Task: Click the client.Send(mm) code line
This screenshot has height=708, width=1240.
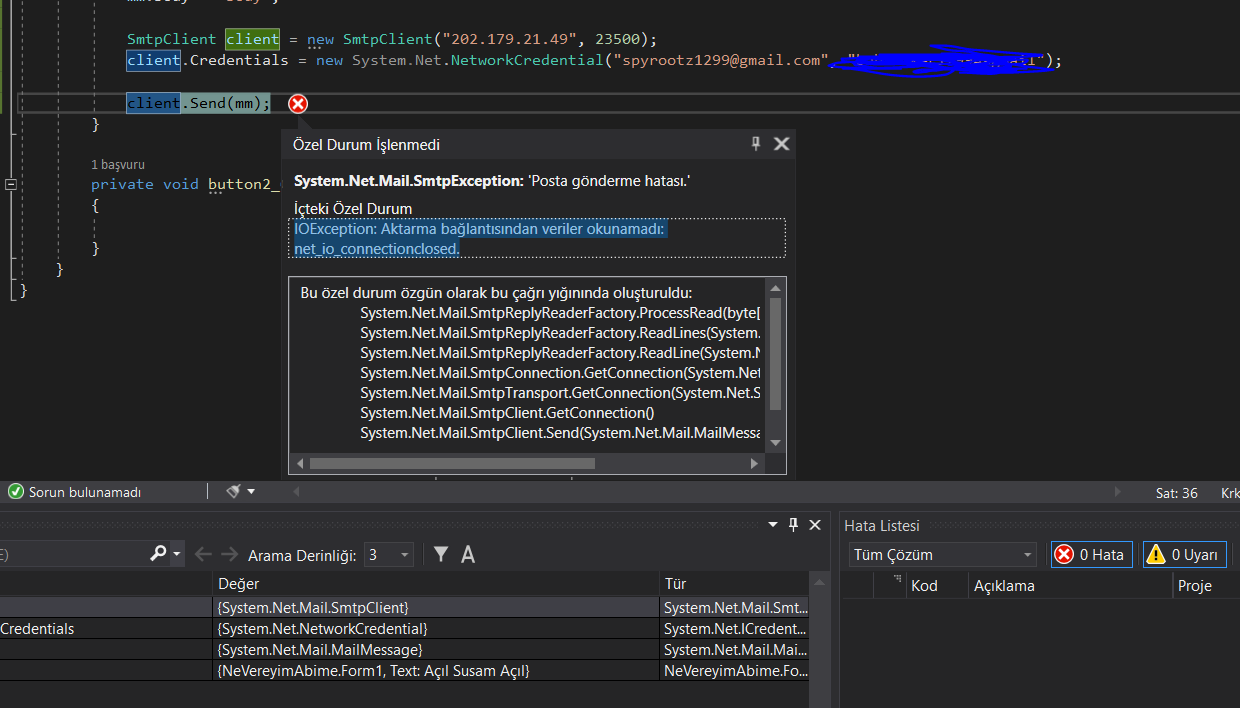Action: click(x=199, y=103)
